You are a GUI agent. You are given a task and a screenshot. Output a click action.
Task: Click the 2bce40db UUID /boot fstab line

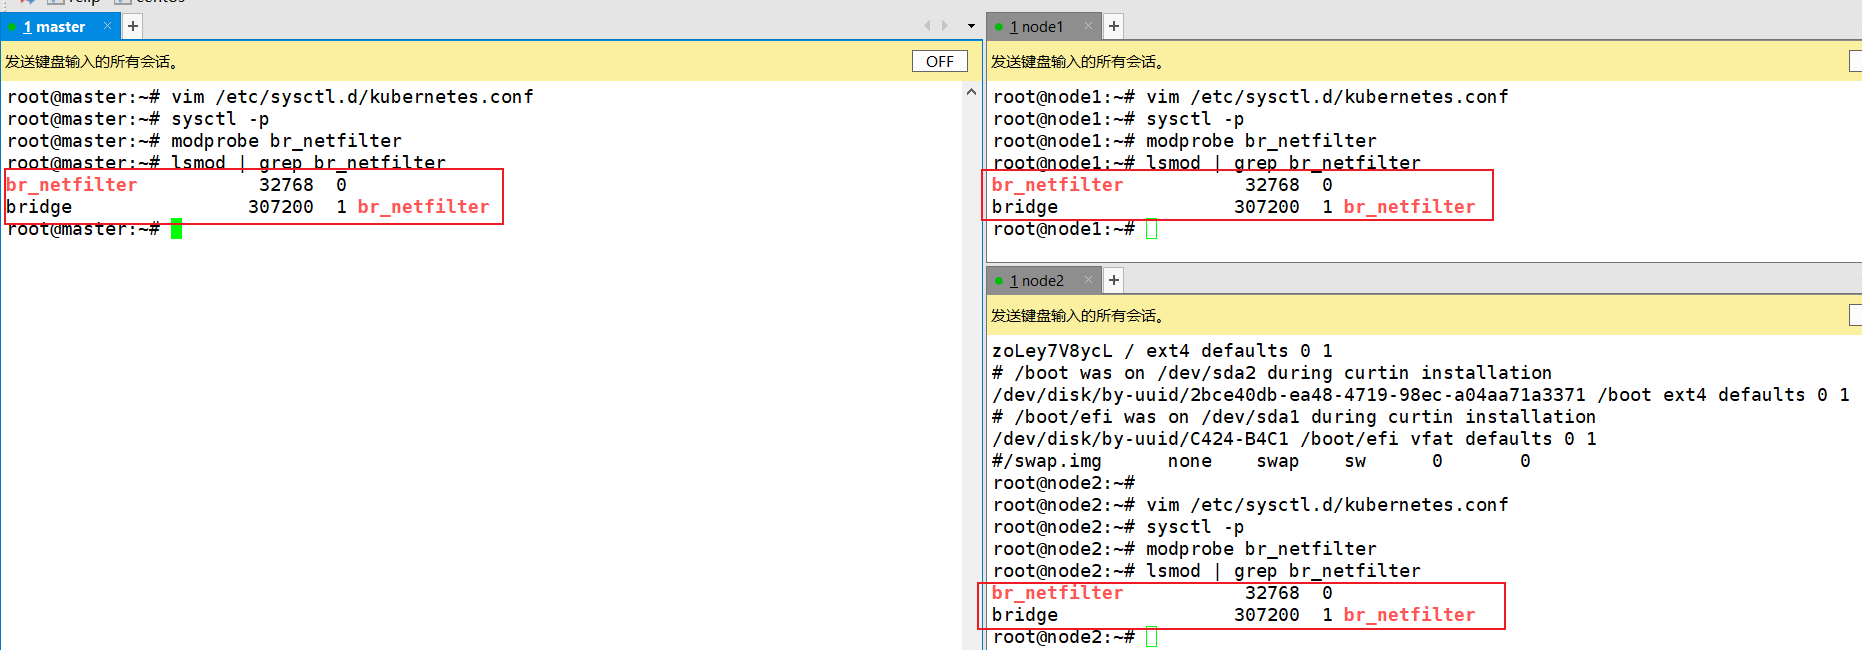[x=1421, y=395]
